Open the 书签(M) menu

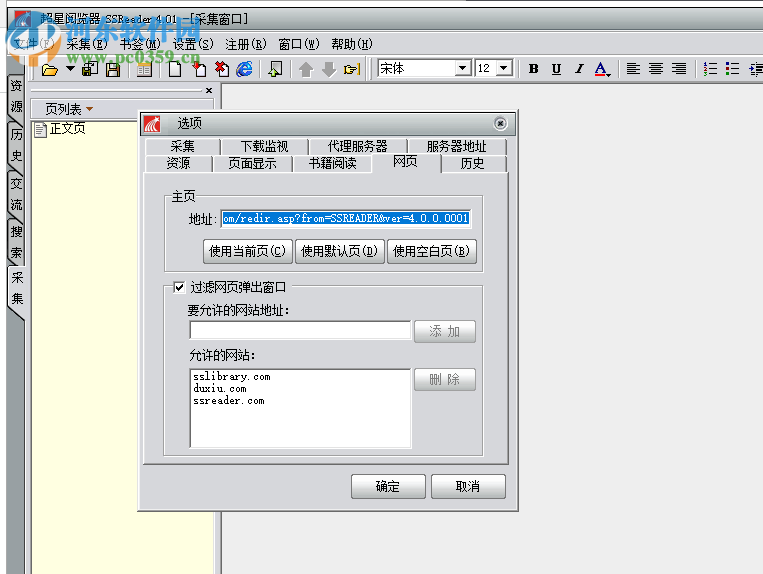click(x=140, y=44)
